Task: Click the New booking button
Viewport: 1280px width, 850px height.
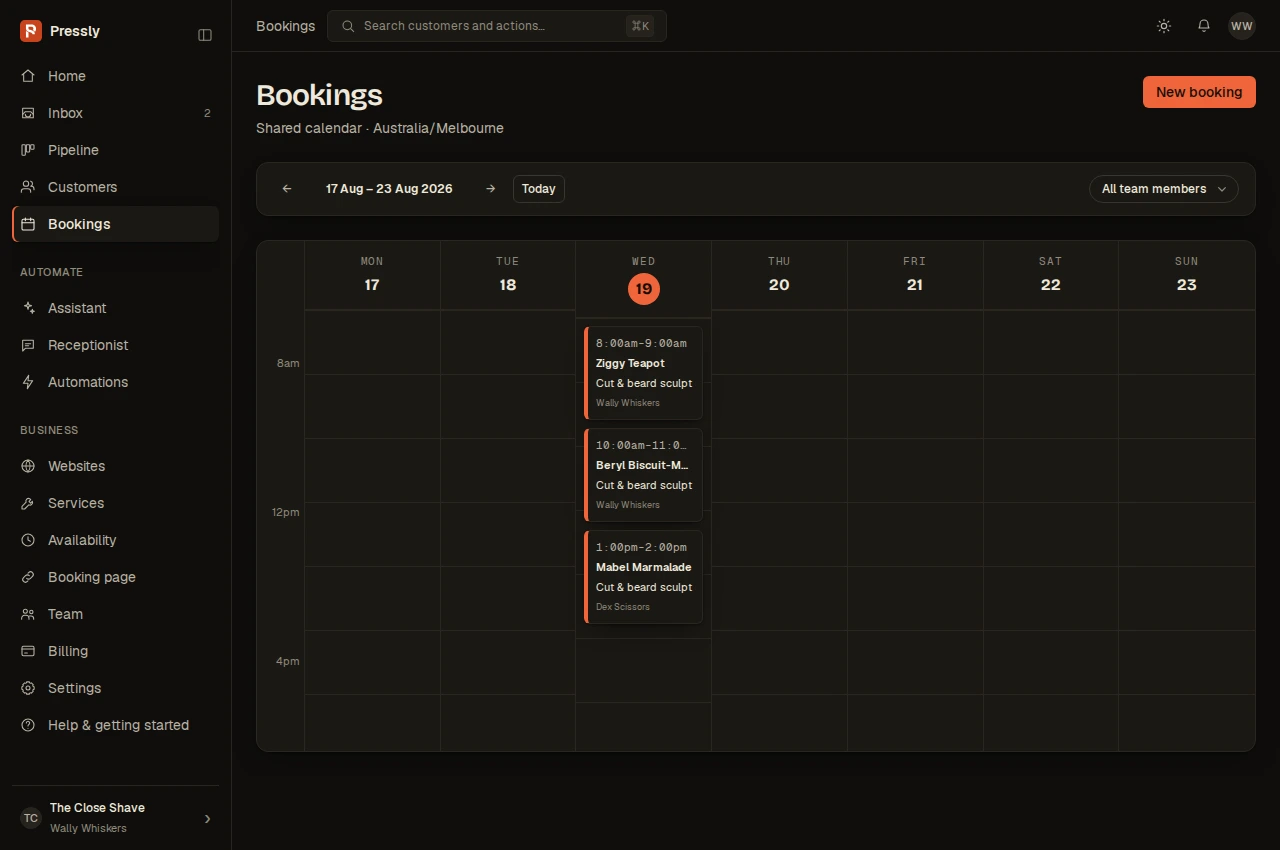Action: (1199, 92)
